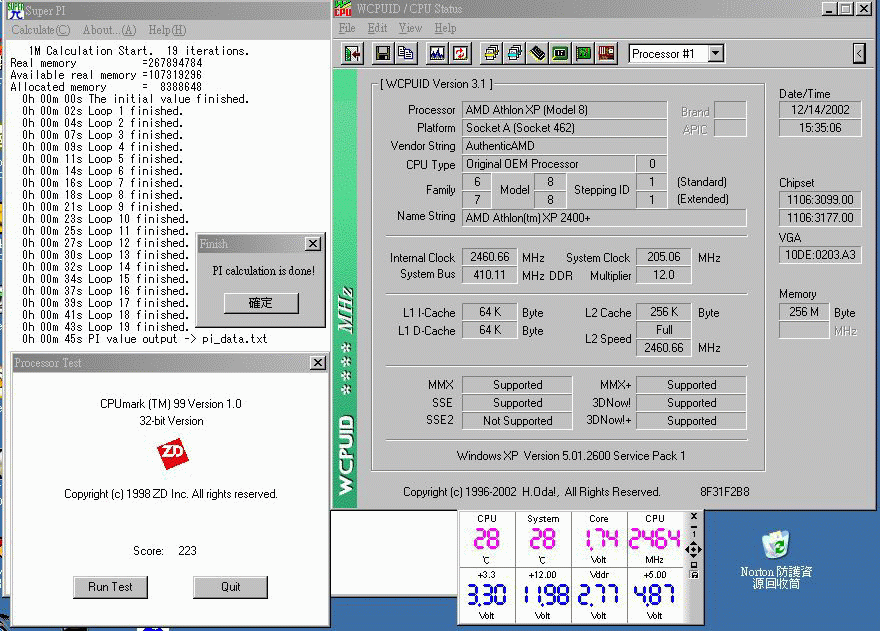Viewport: 880px width, 631px height.
Task: Open the Calculate(C) menu in Super PI
Action: coord(41,30)
